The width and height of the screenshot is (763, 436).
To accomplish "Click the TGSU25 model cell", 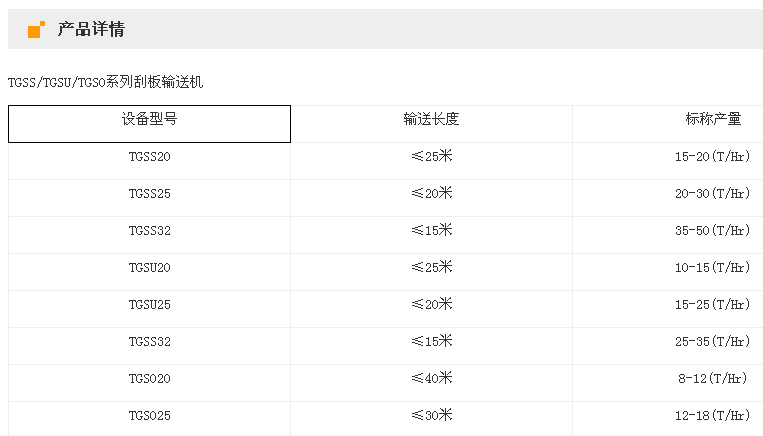I will 150,305.
